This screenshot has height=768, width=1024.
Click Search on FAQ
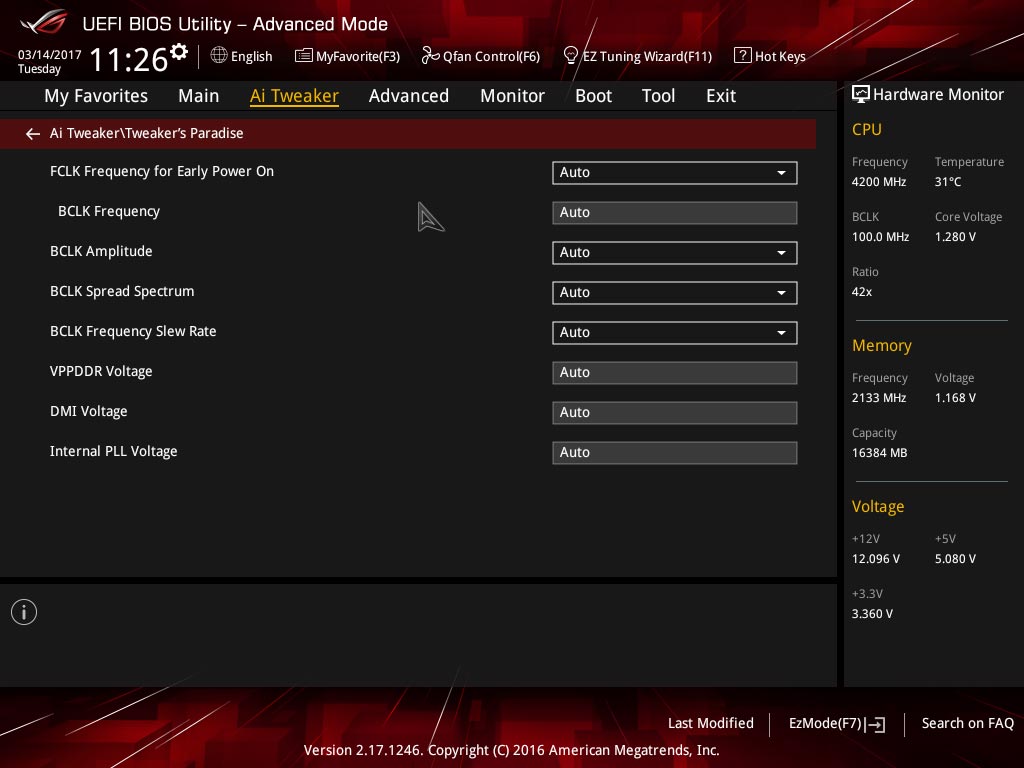click(968, 724)
